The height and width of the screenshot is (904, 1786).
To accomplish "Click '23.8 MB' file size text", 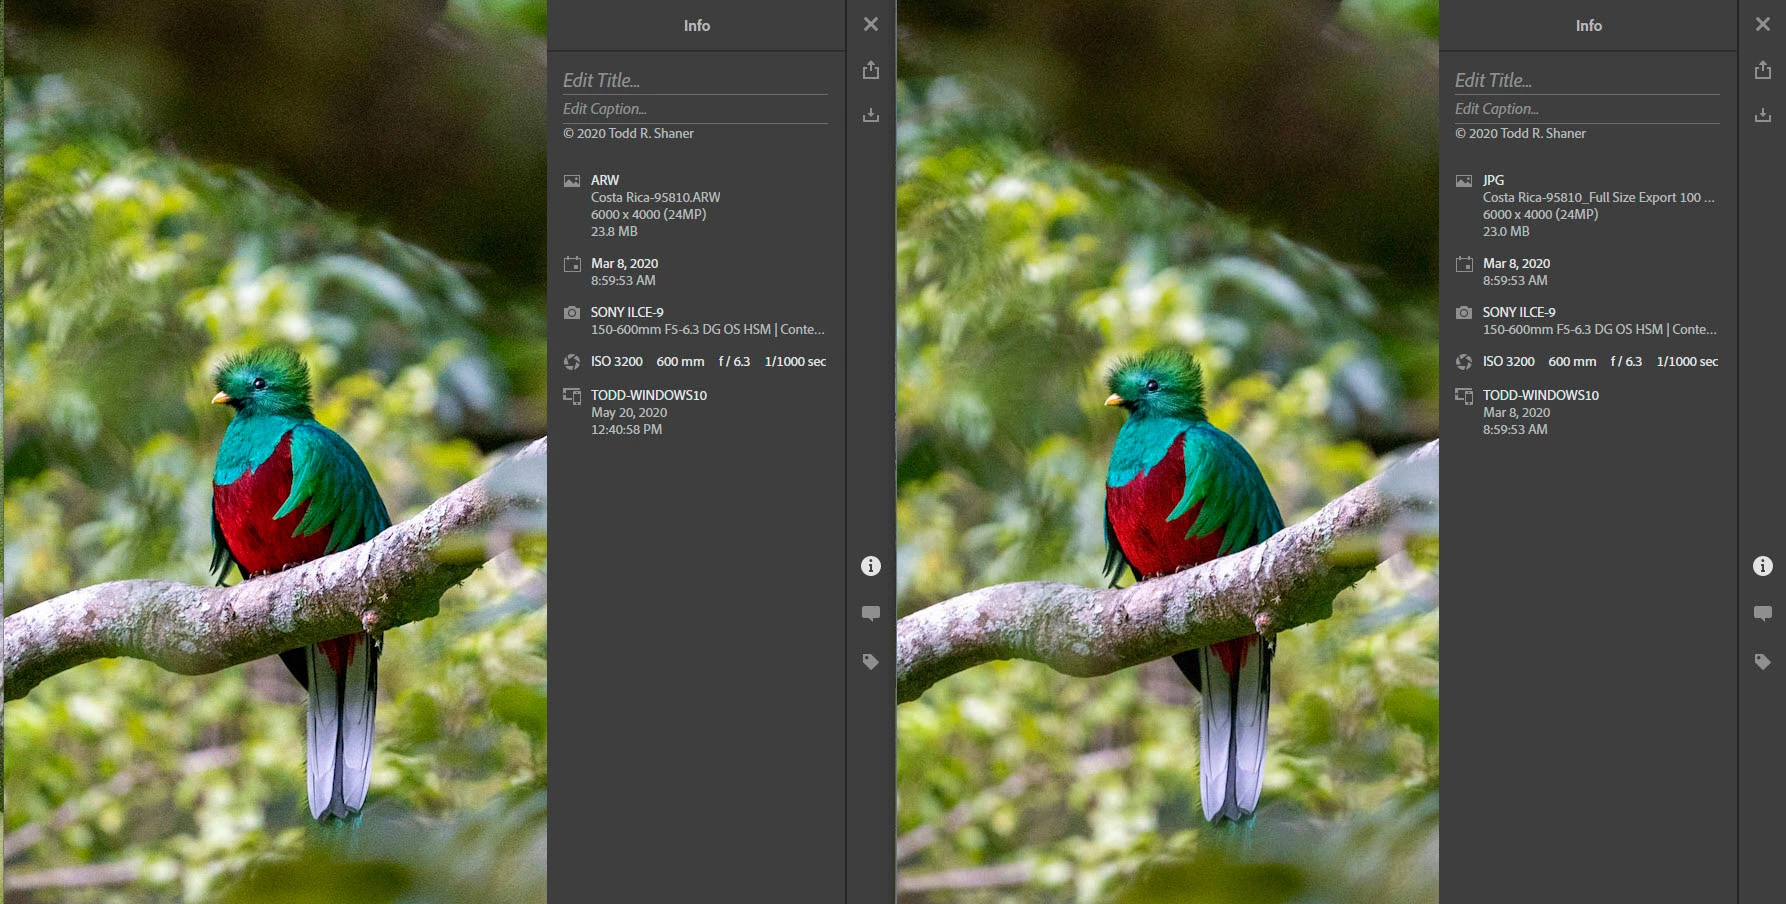I will (x=614, y=231).
